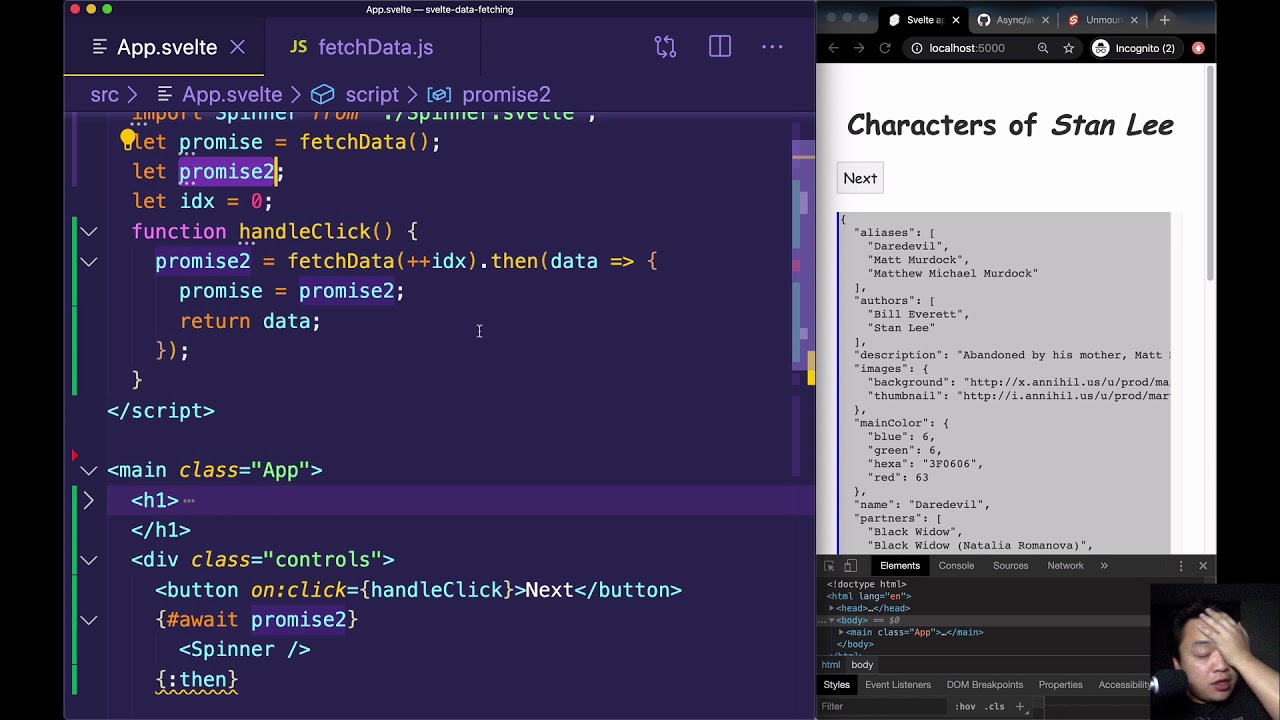Open the Styles pane tab
Viewport: 1280px width, 720px height.
click(x=836, y=685)
